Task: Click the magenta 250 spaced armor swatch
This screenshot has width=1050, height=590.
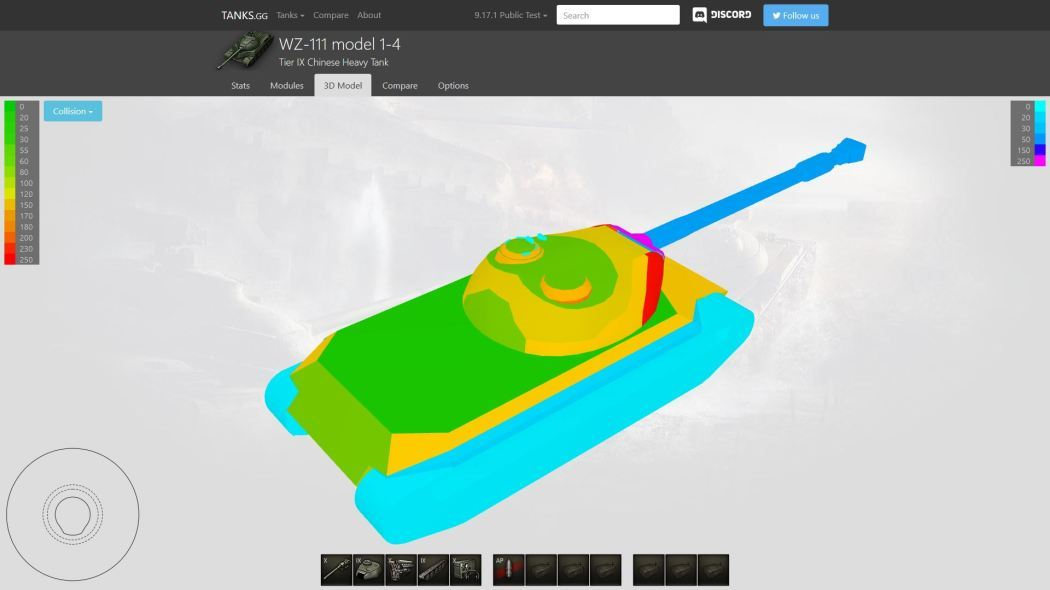Action: pos(1040,161)
